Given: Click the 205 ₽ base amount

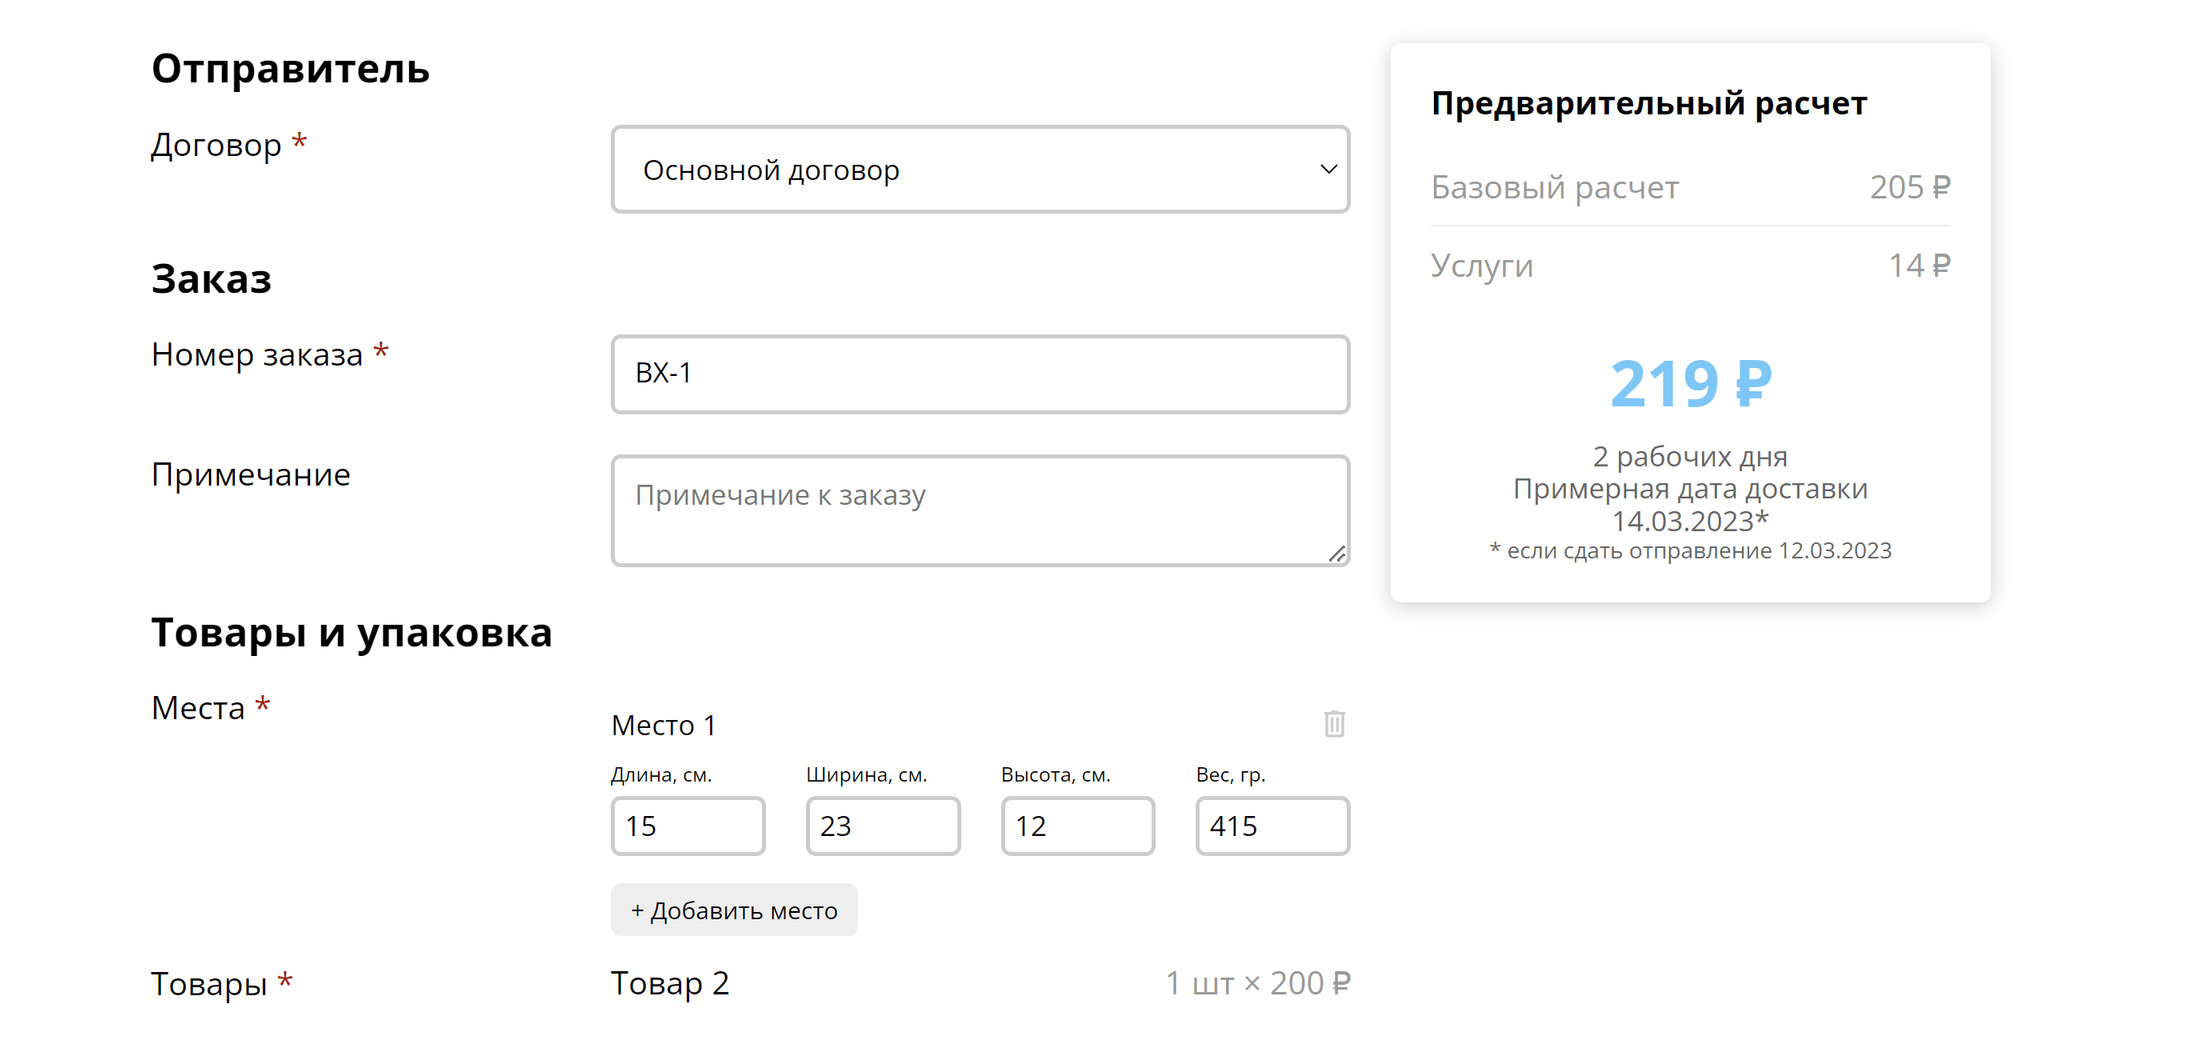Looking at the screenshot, I should click(1910, 187).
